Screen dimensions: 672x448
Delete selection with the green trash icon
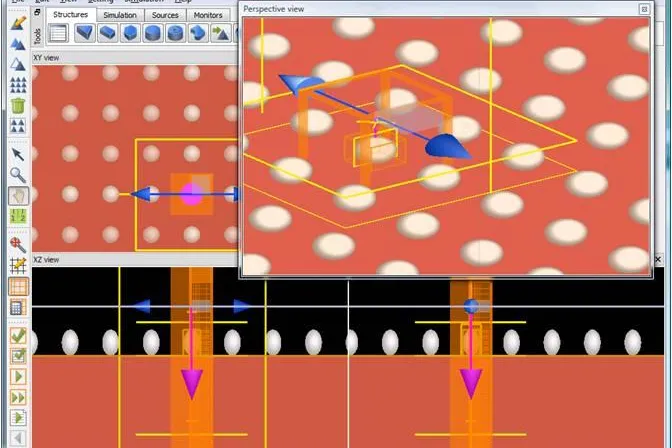[x=18, y=105]
